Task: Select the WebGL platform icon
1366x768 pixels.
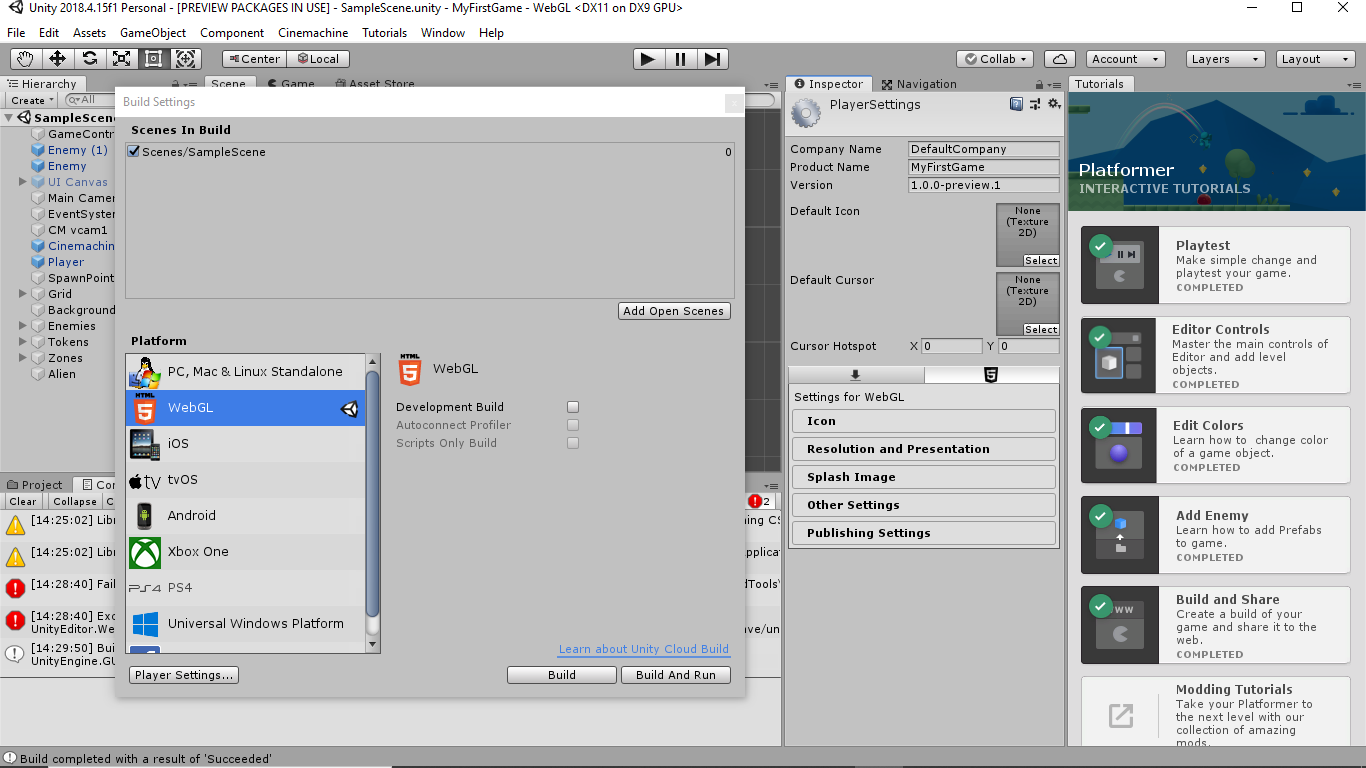Action: pyautogui.click(x=145, y=408)
